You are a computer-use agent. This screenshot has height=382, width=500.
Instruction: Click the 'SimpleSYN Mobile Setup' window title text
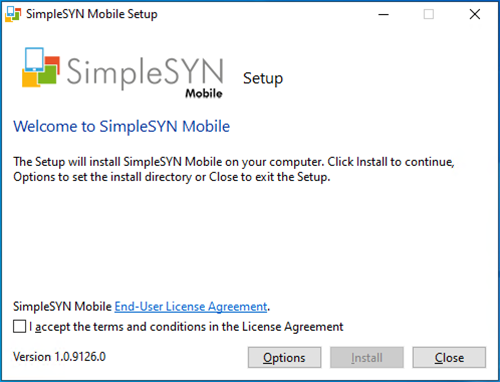tap(92, 14)
